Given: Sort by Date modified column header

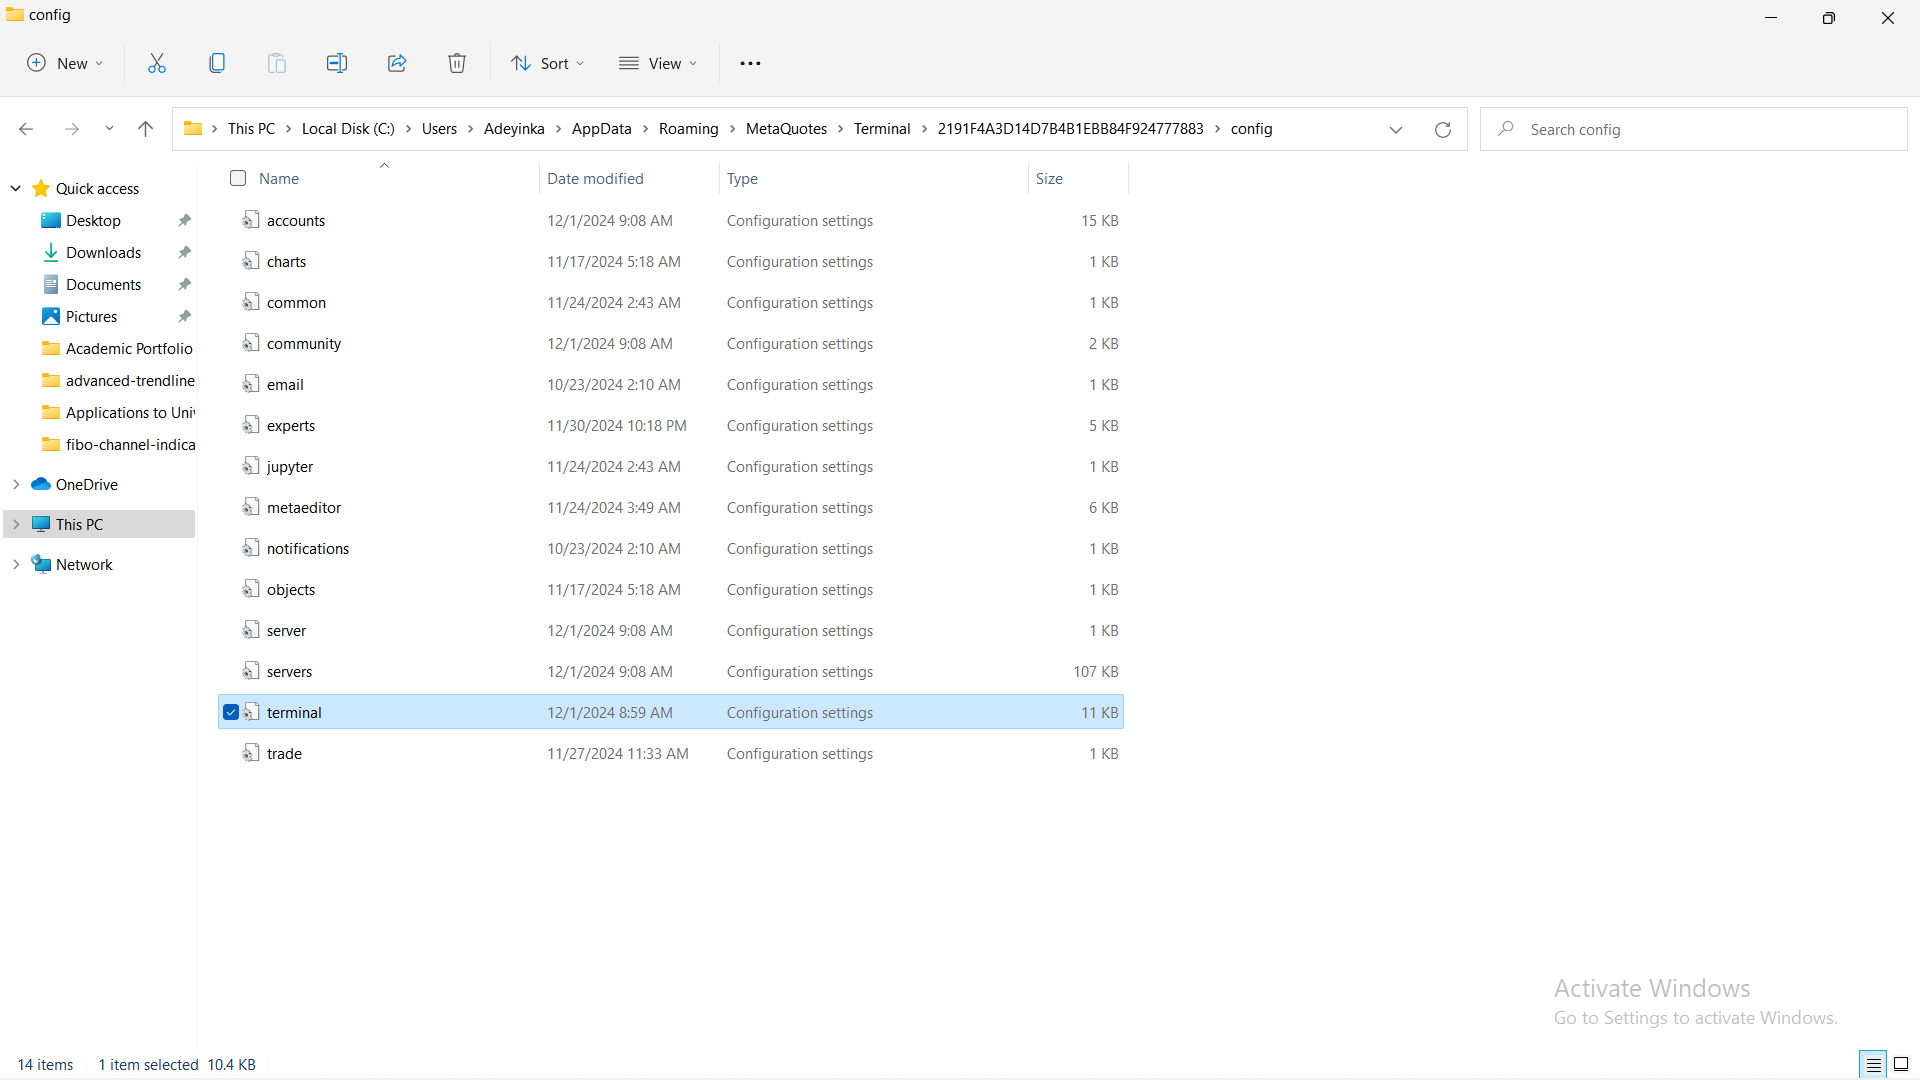Looking at the screenshot, I should [x=595, y=178].
